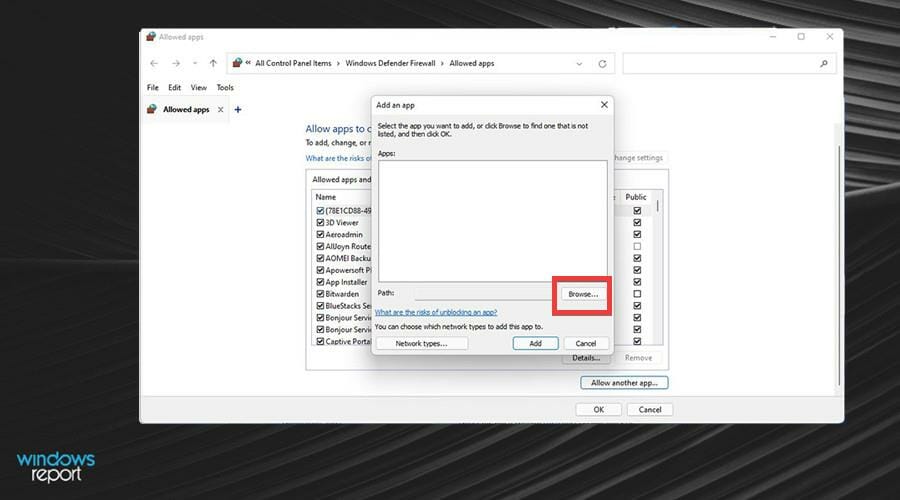900x500 pixels.
Task: Cancel the Allowed apps window
Action: click(650, 409)
